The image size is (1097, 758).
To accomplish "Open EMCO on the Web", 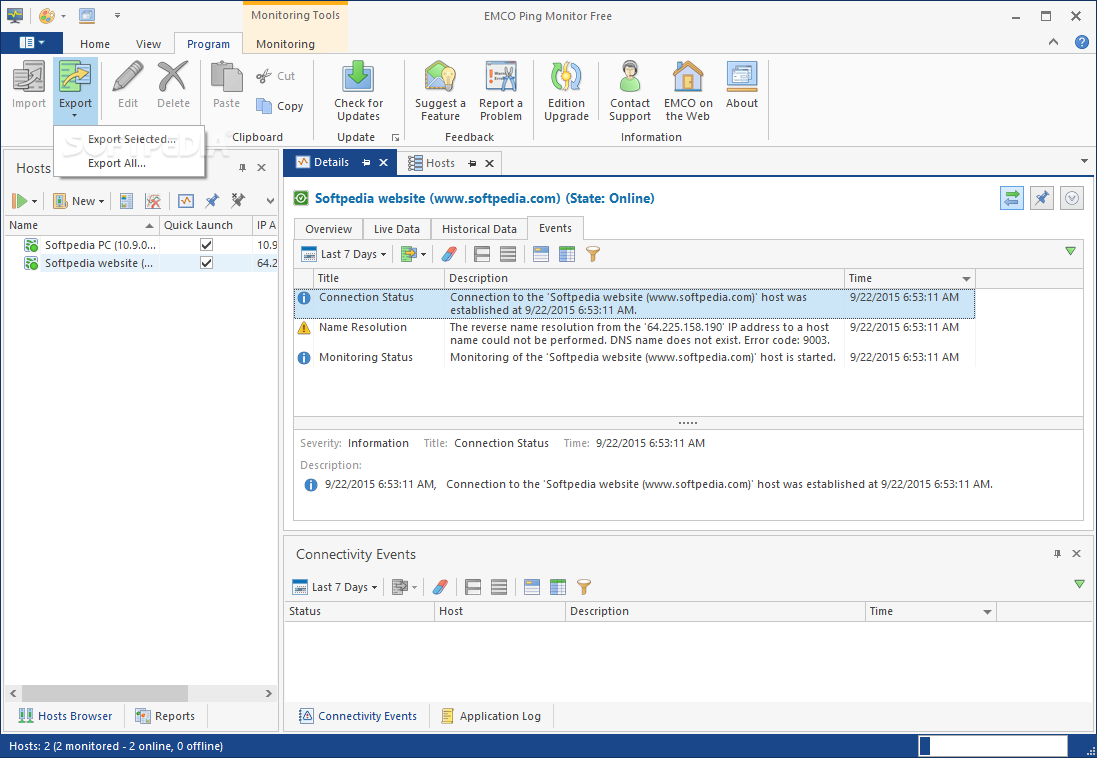I will click(688, 91).
